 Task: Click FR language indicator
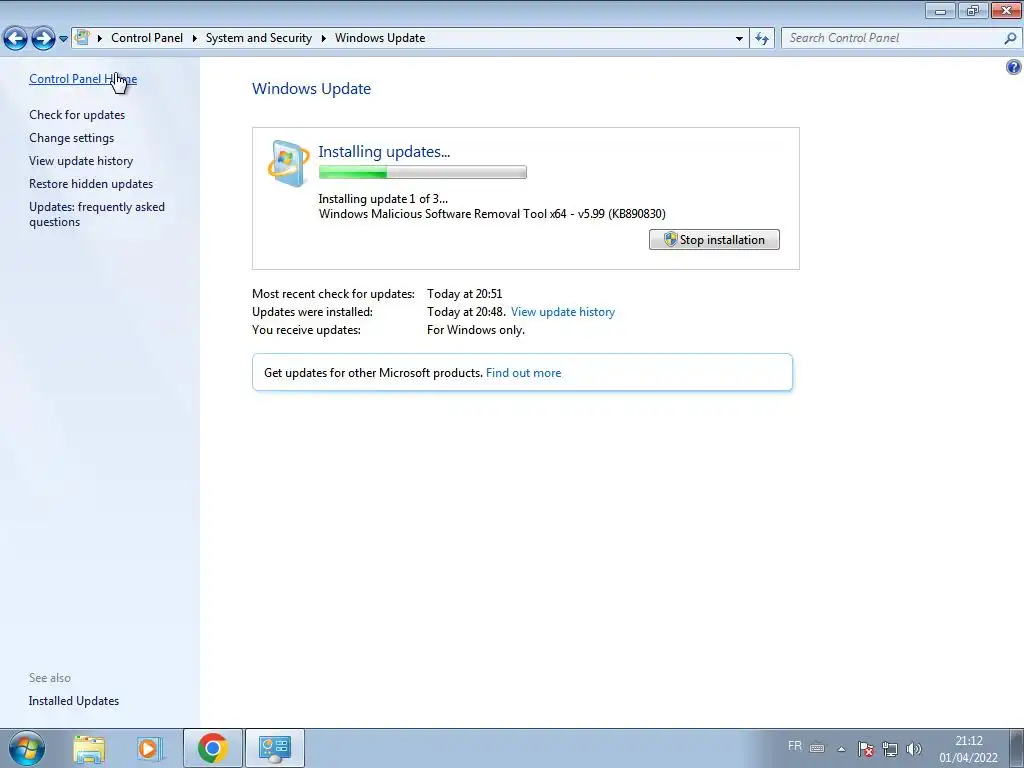click(795, 746)
